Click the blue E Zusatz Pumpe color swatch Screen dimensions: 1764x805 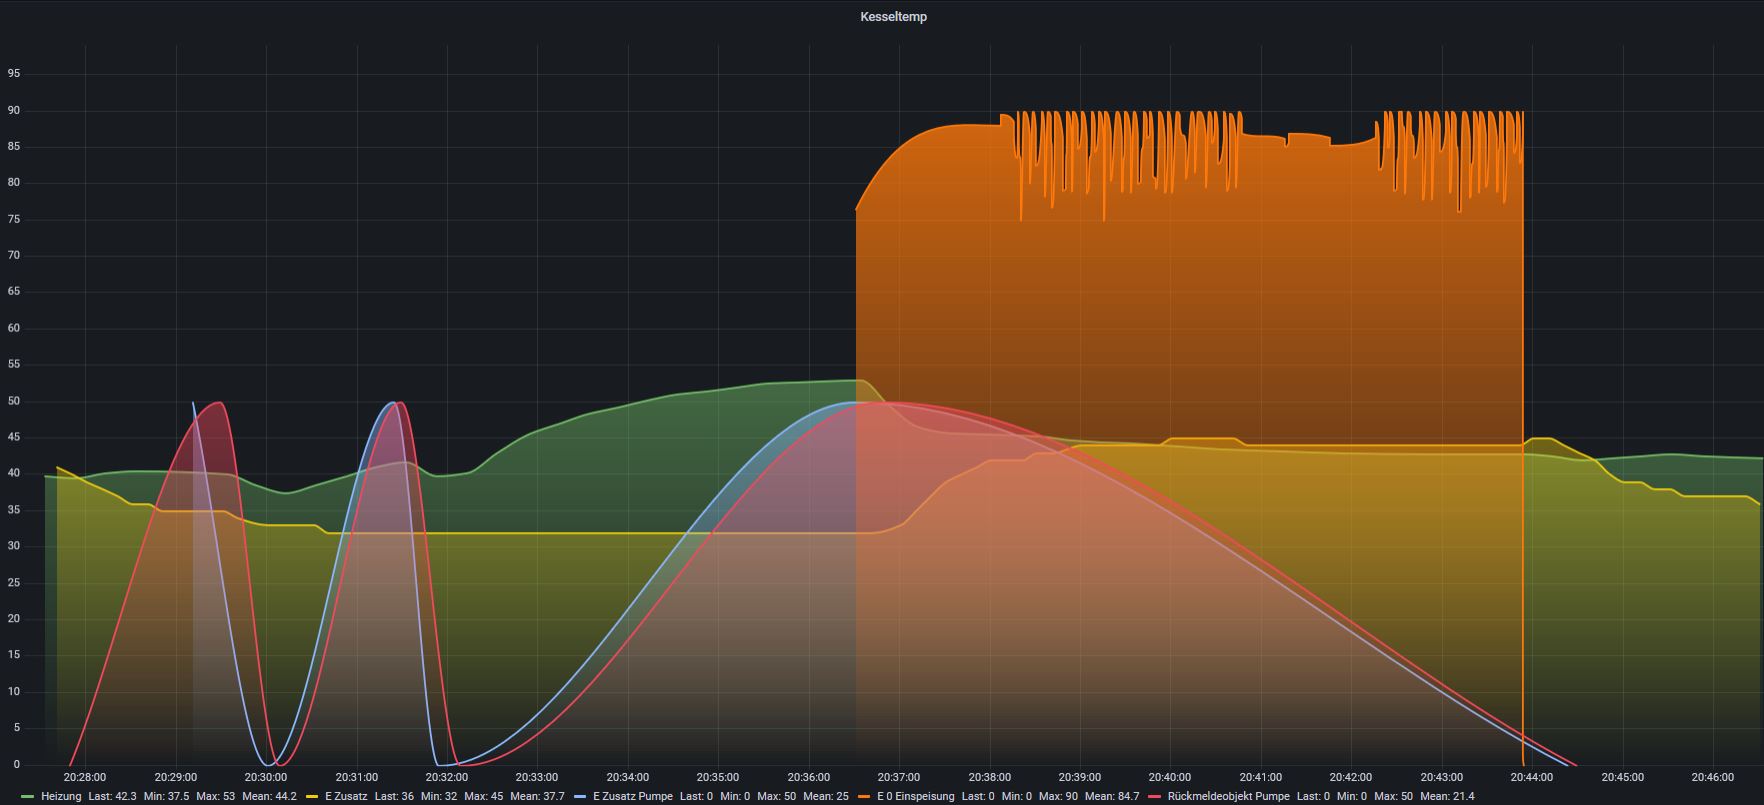(x=580, y=797)
